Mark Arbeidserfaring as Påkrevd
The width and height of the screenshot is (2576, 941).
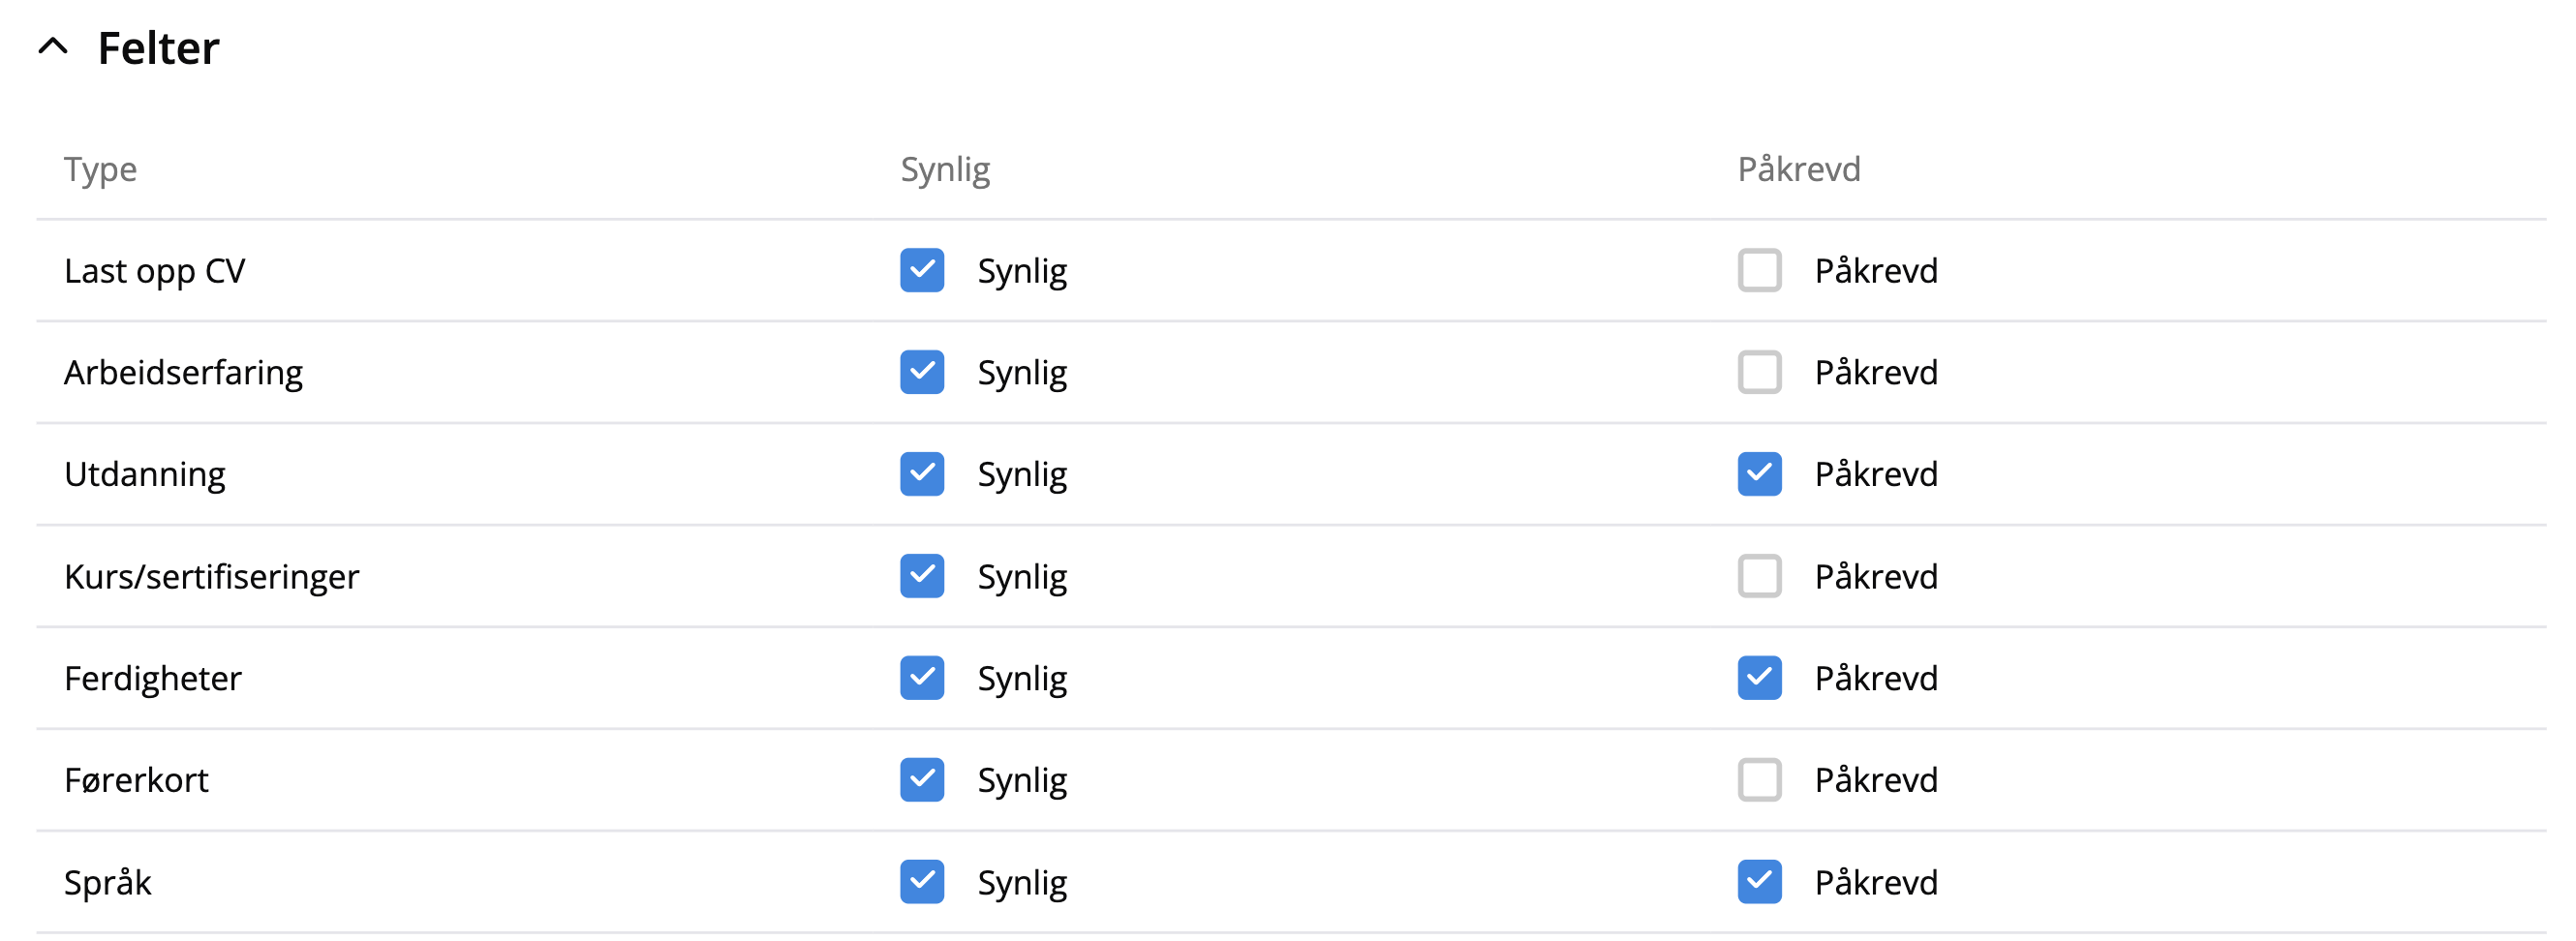coord(1759,372)
